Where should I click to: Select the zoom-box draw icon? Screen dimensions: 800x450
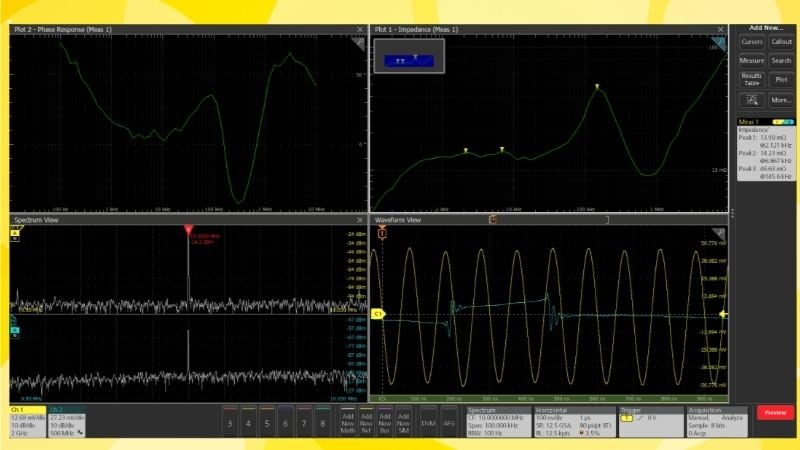click(752, 100)
